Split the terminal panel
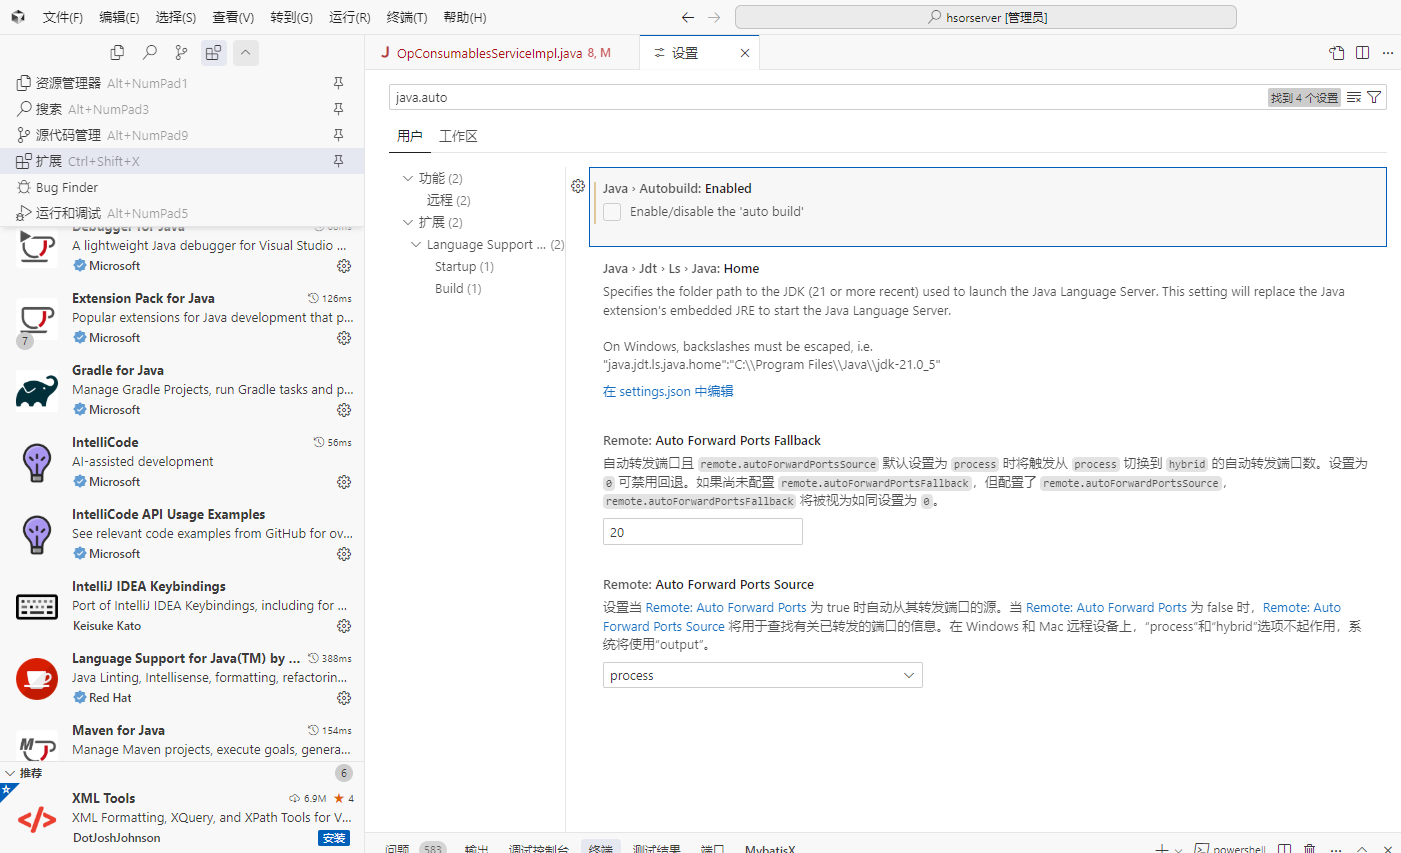Screen dimensions: 1401x853 coord(1285,848)
